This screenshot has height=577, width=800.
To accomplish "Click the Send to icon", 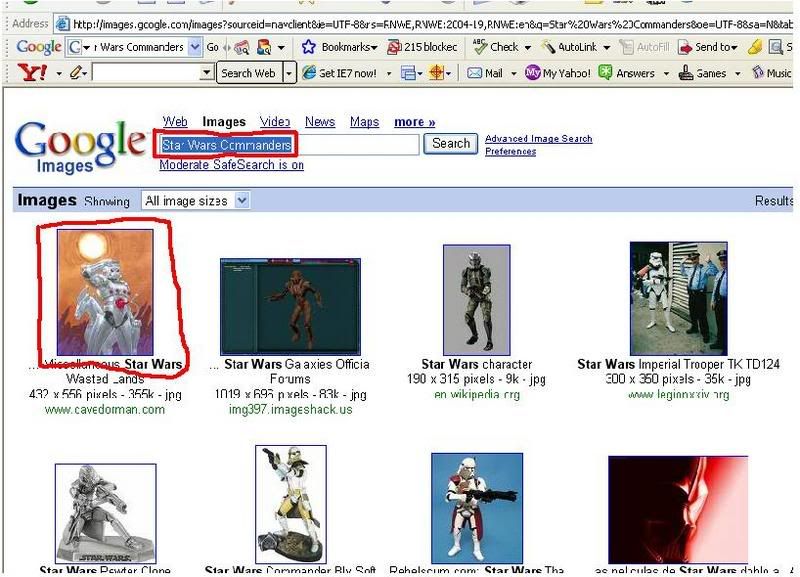I will tap(684, 47).
